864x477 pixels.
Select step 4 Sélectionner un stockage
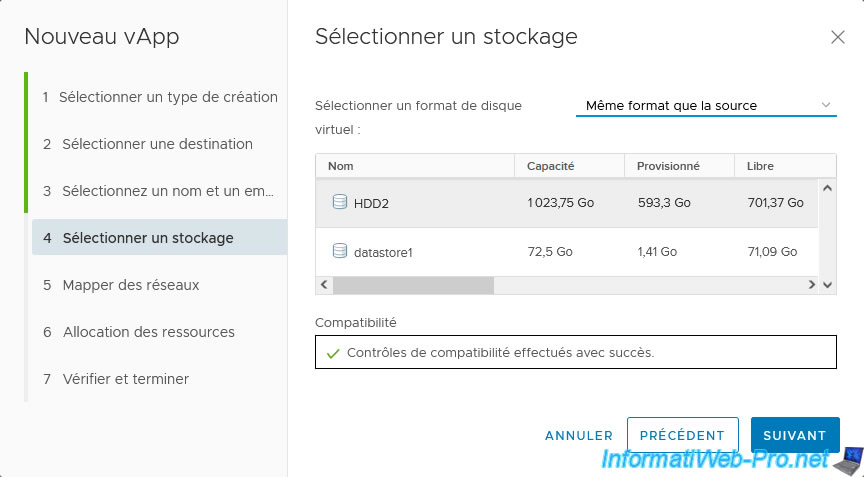coord(148,238)
